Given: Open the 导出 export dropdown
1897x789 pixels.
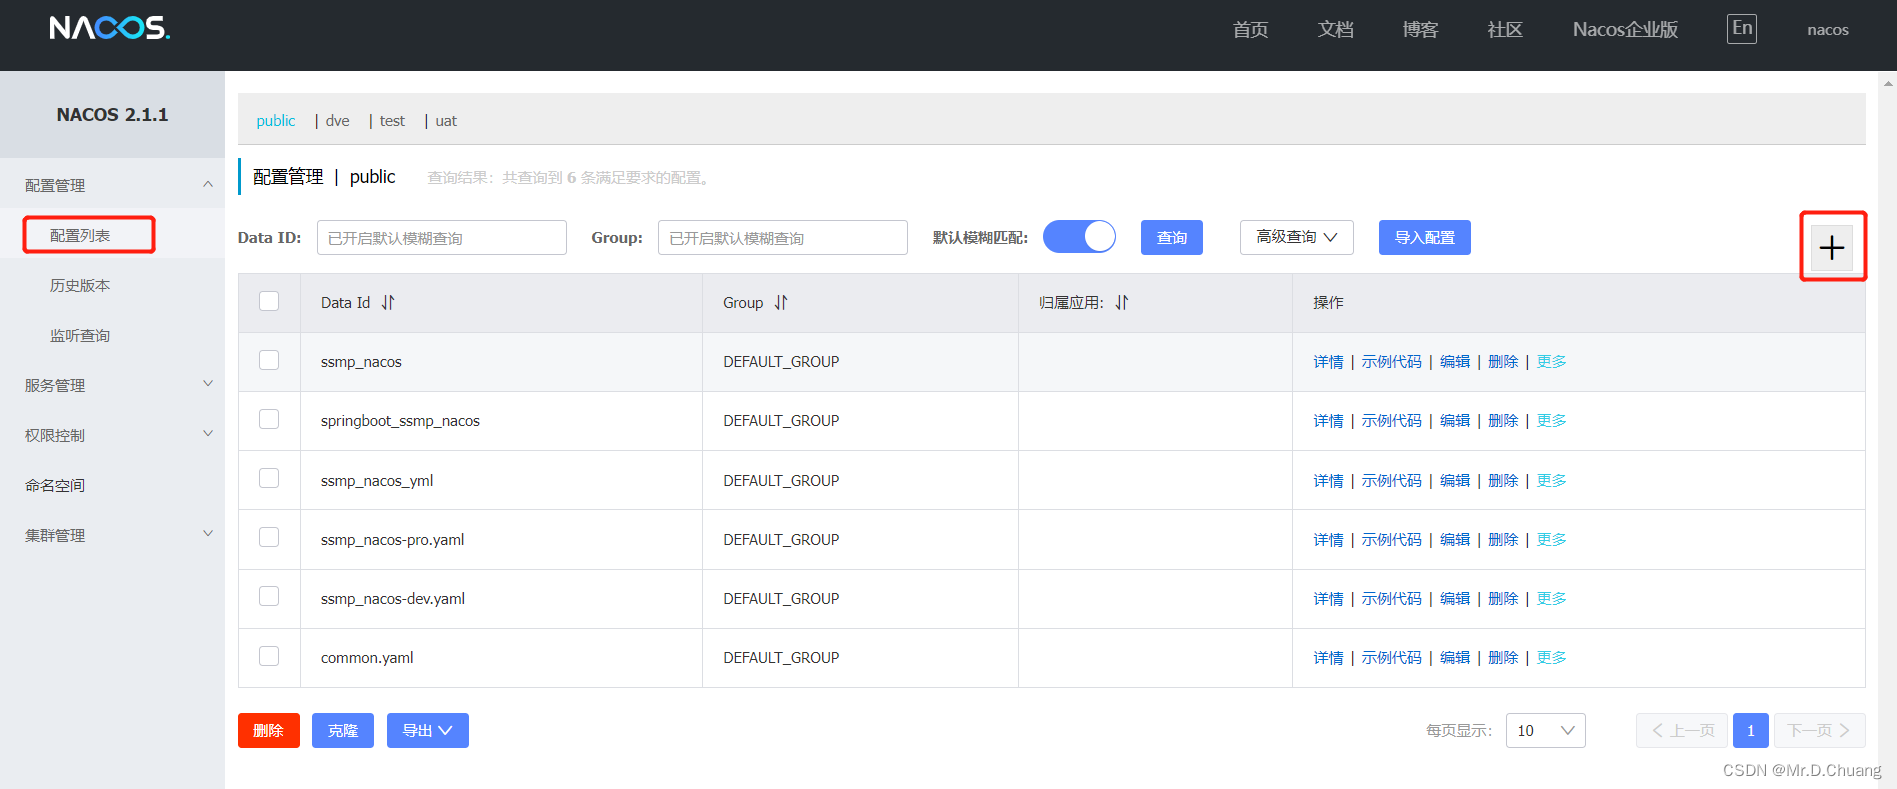Looking at the screenshot, I should coord(427,730).
